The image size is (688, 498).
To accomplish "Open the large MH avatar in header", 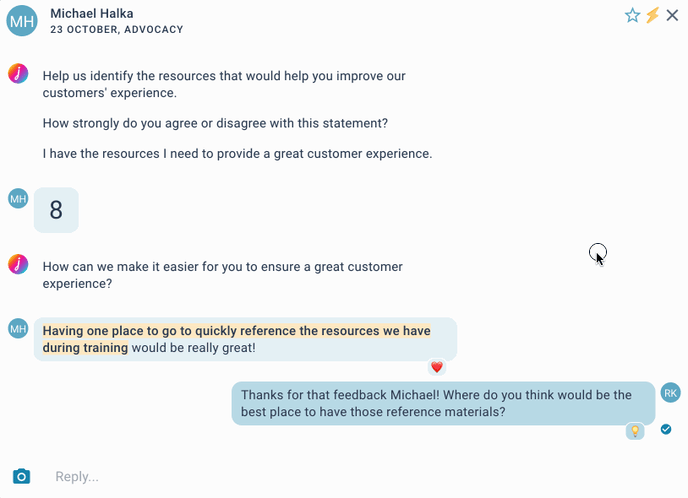I will click(x=22, y=21).
